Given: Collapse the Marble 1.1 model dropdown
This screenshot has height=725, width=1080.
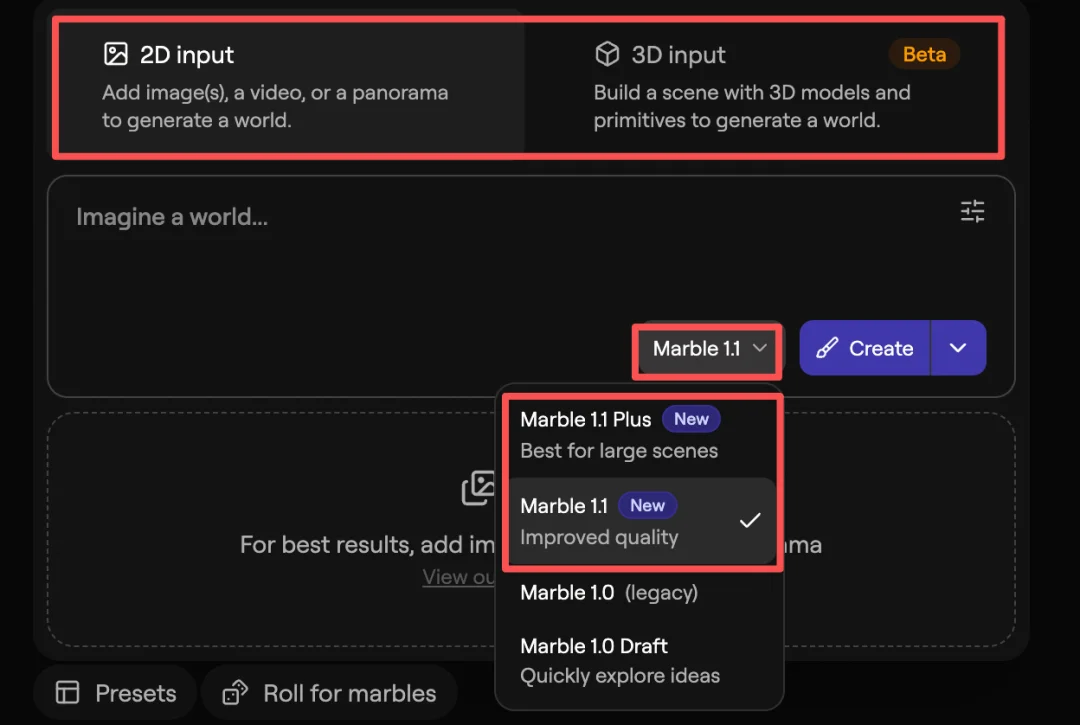Looking at the screenshot, I should point(709,349).
